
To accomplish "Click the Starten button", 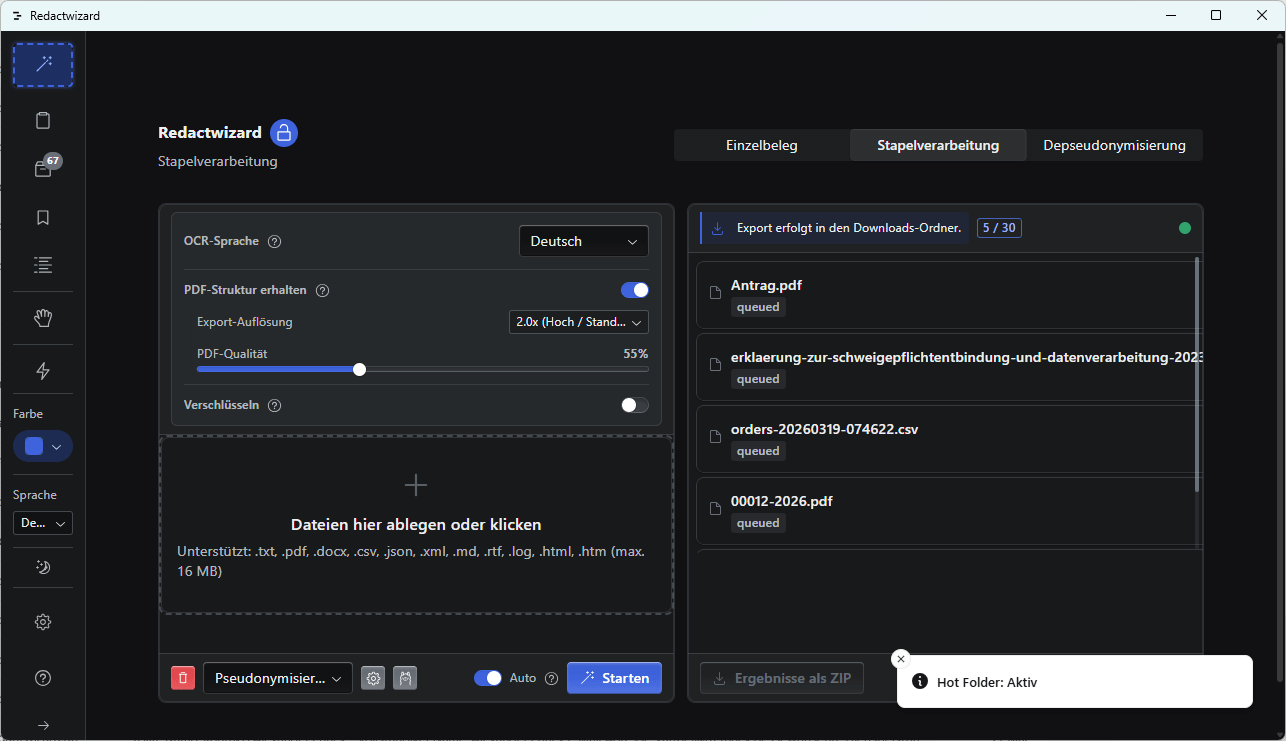I will click(x=615, y=678).
